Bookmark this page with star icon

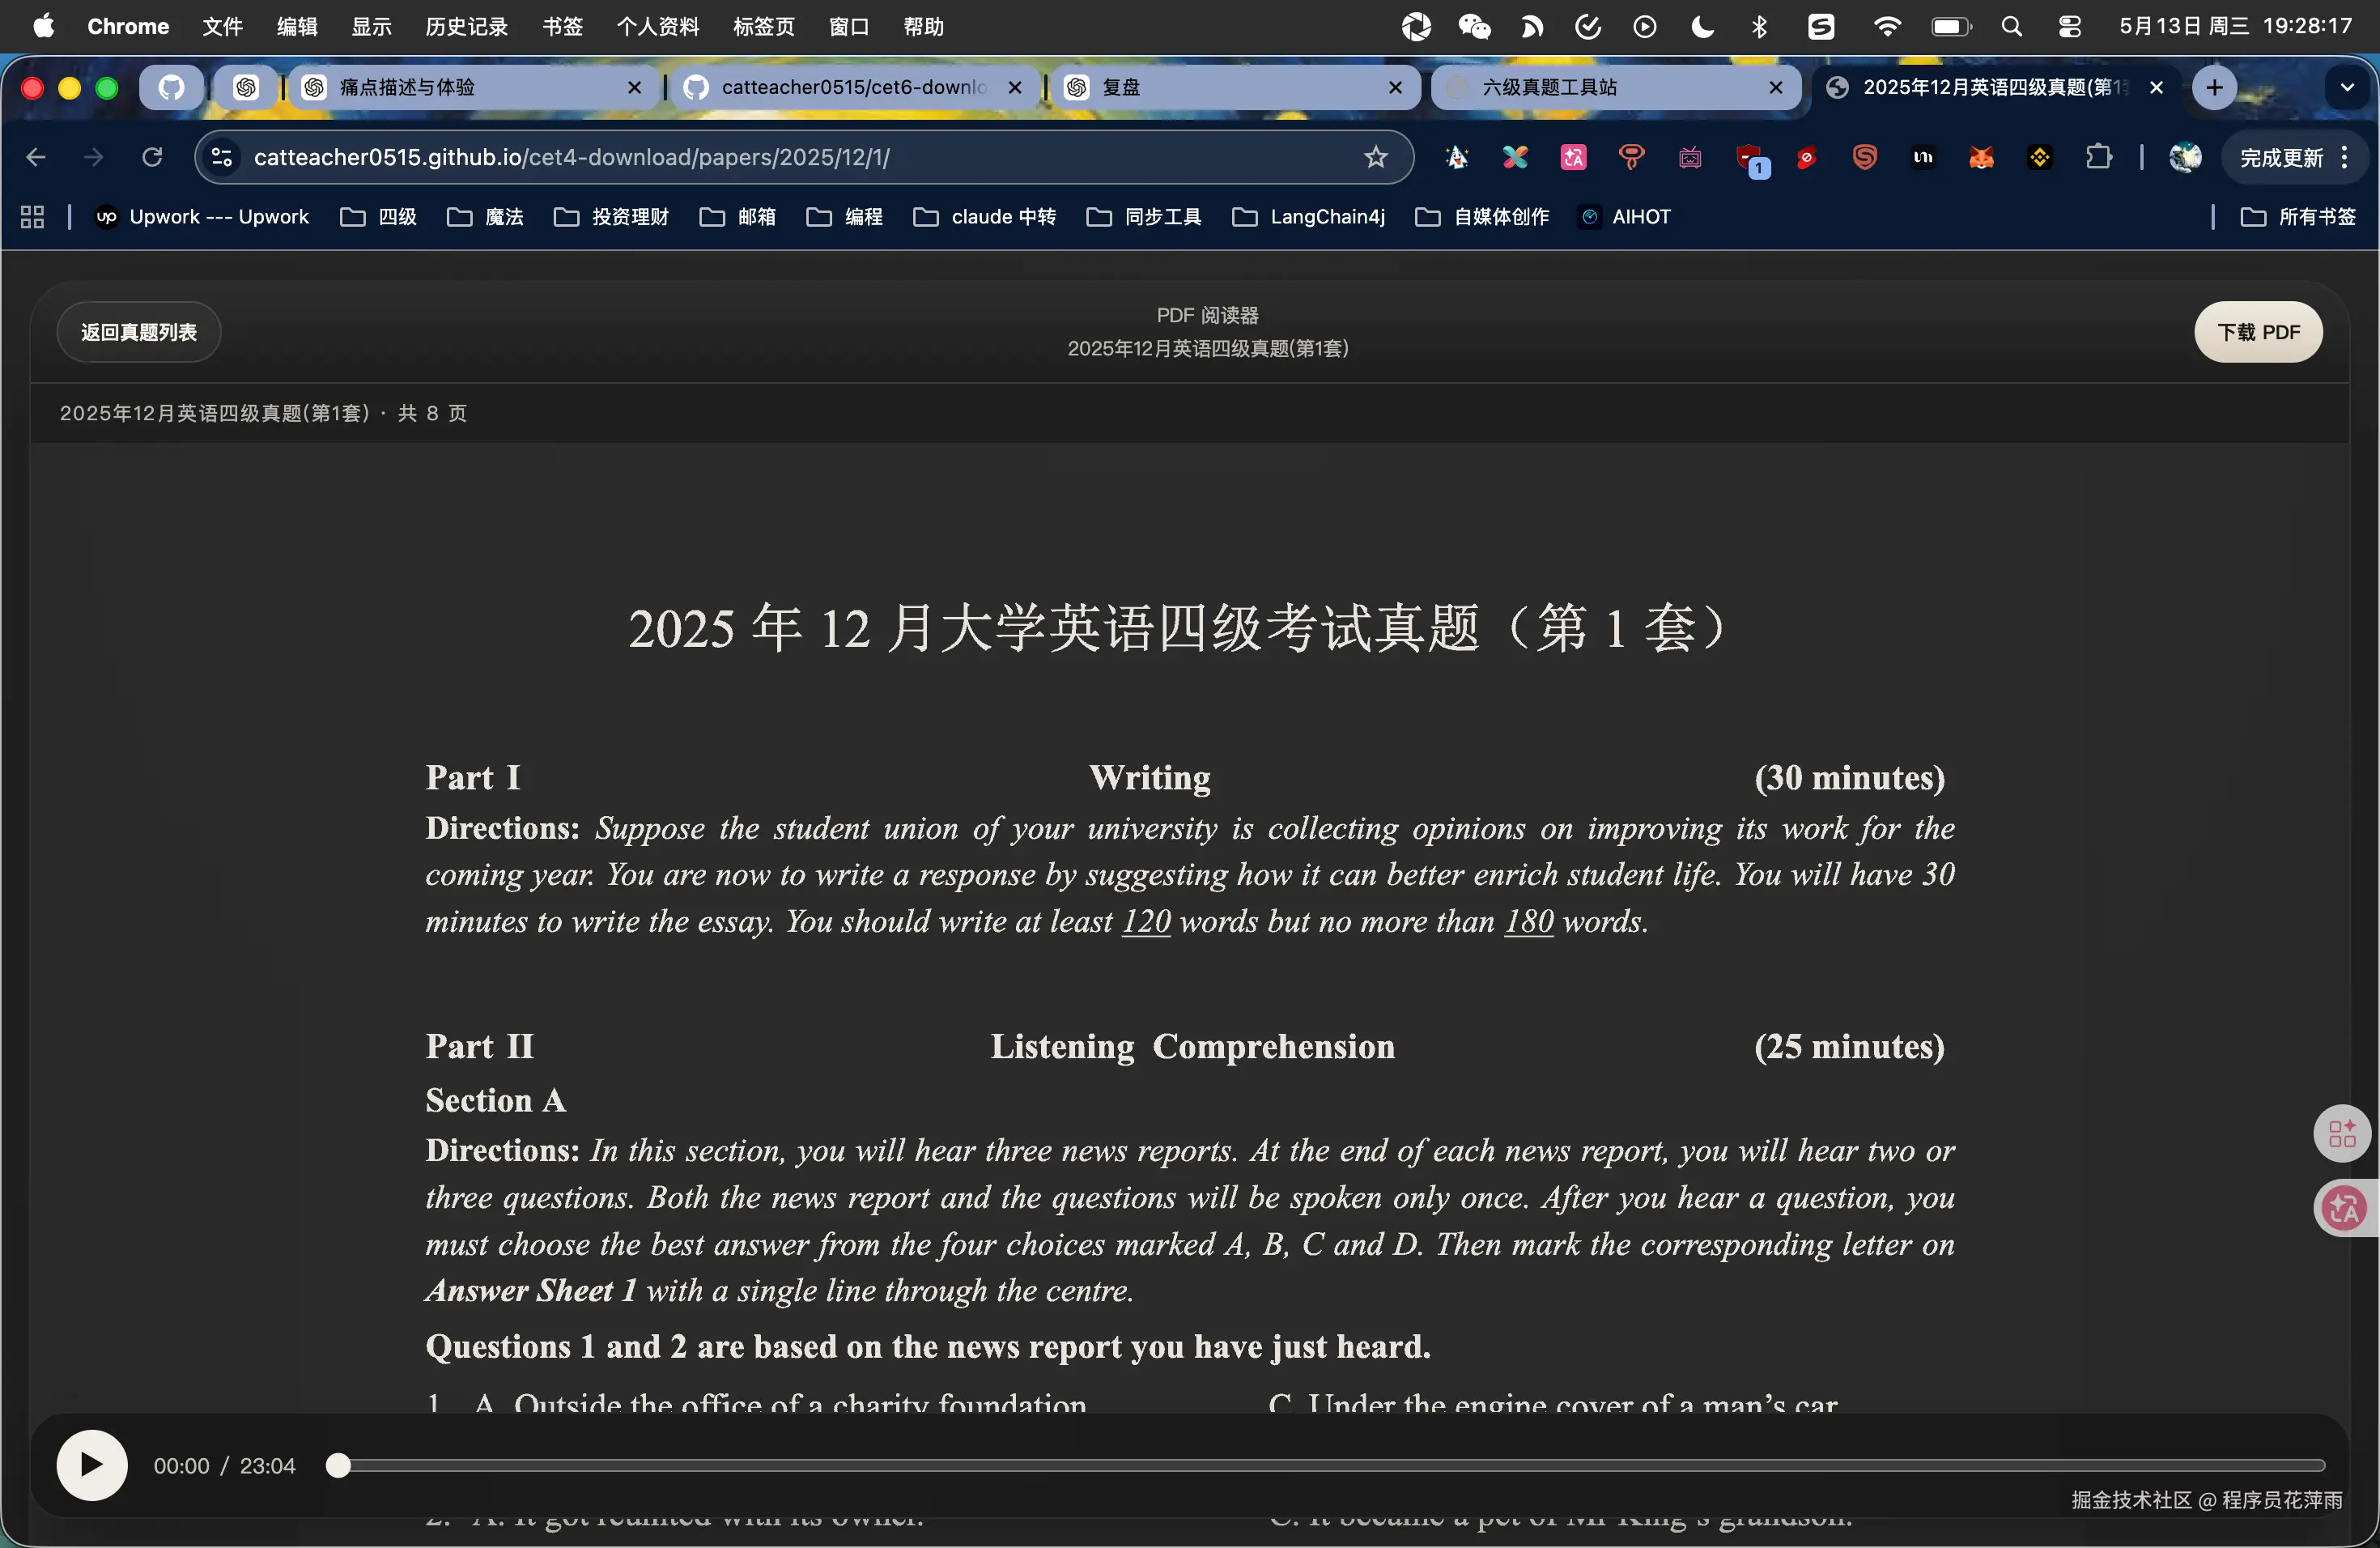coord(1376,157)
